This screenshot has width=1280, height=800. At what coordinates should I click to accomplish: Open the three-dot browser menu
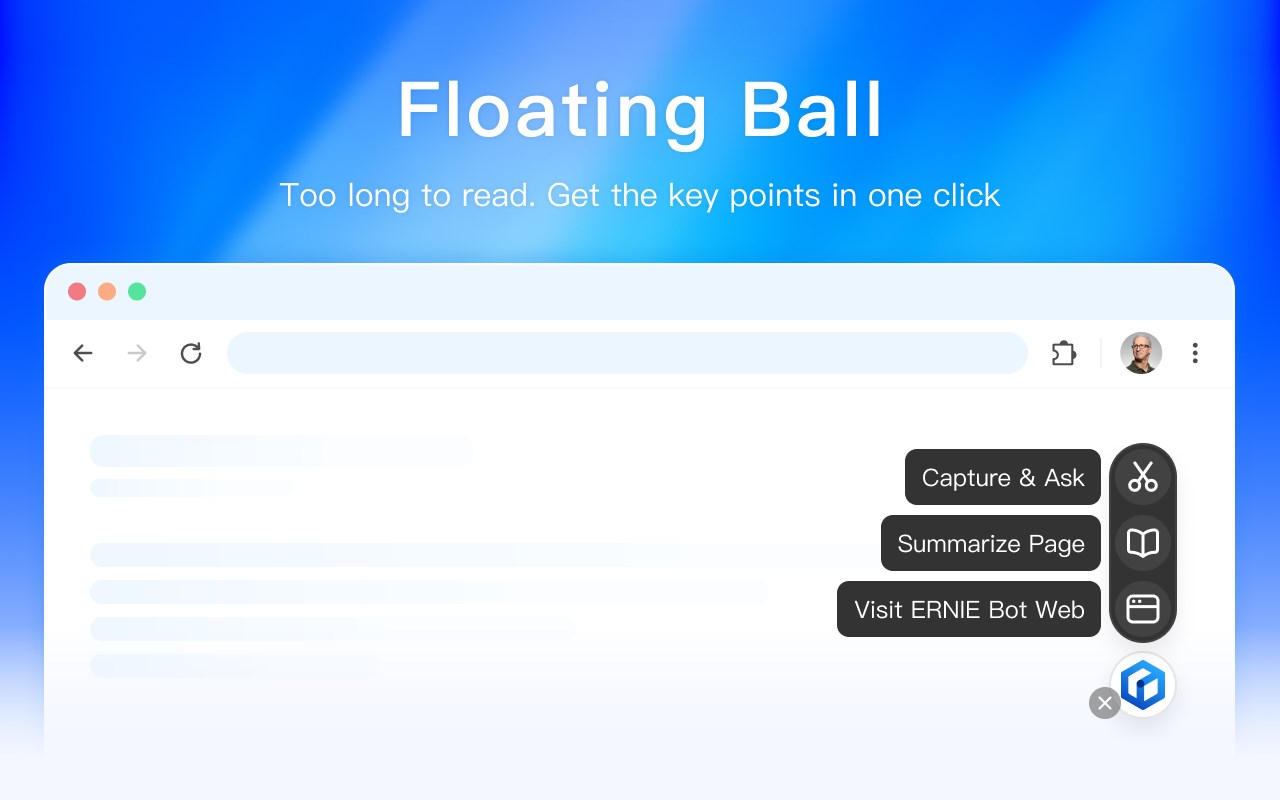(x=1195, y=353)
